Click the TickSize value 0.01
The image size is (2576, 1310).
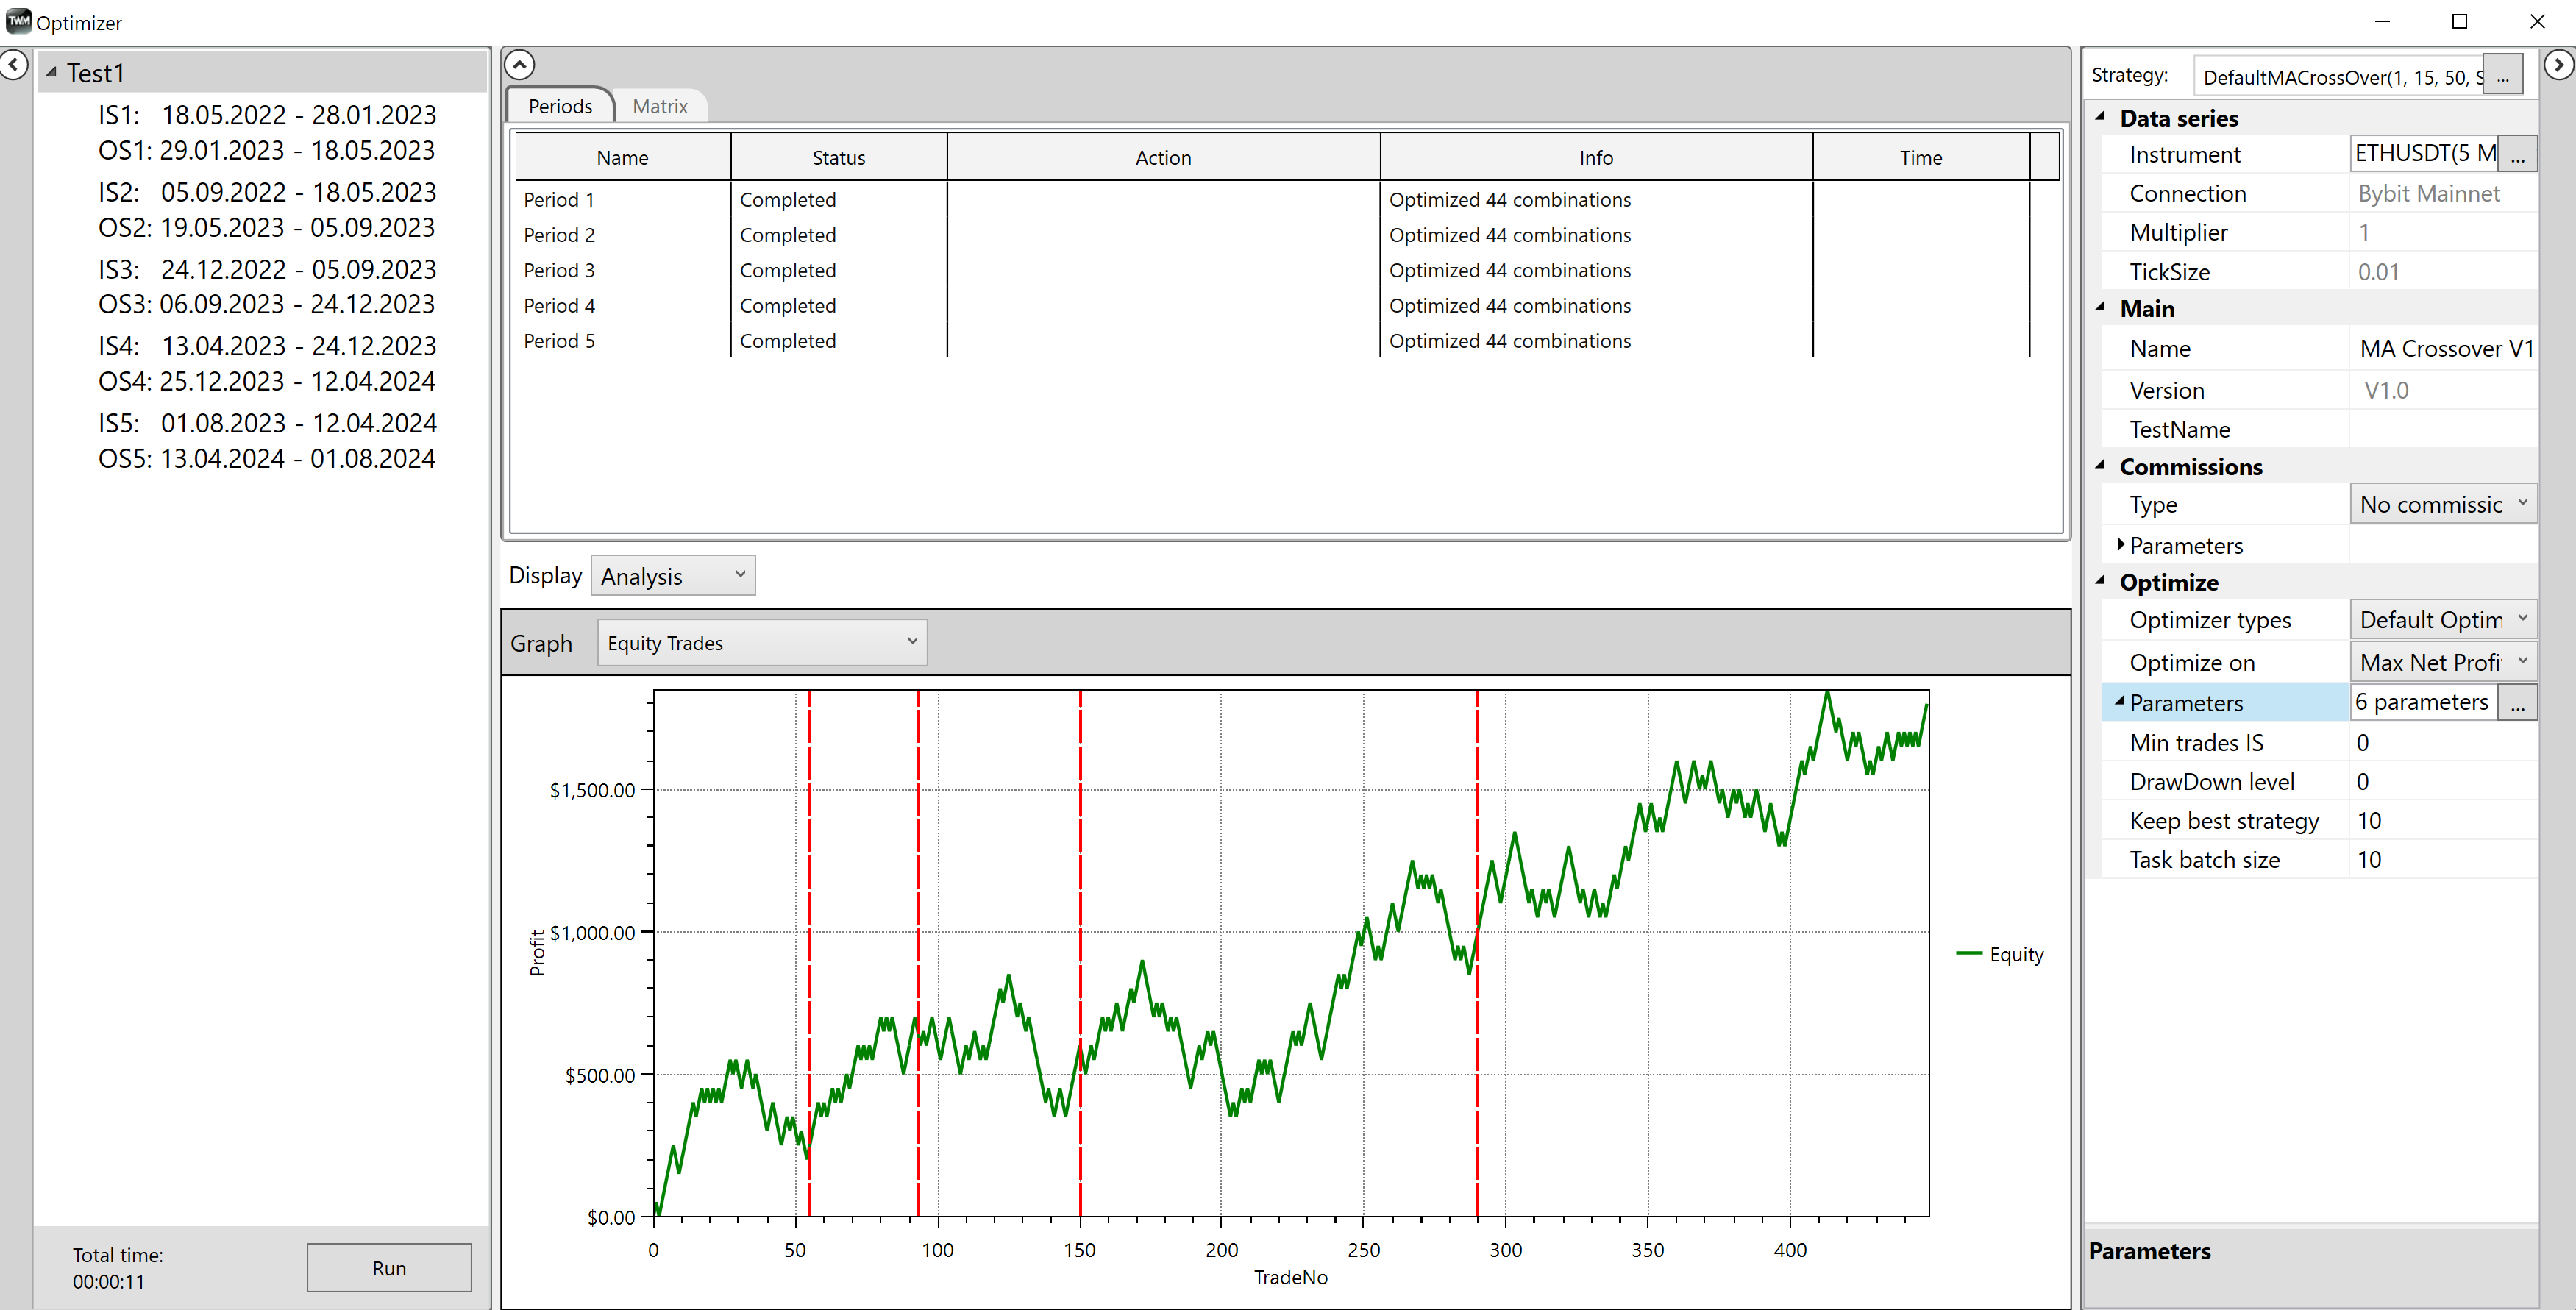click(2444, 271)
